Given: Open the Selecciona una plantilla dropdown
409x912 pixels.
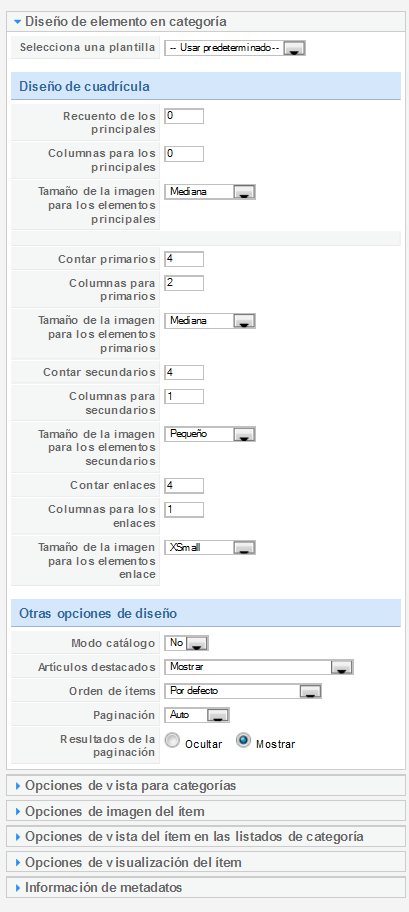Looking at the screenshot, I should click(x=235, y=48).
